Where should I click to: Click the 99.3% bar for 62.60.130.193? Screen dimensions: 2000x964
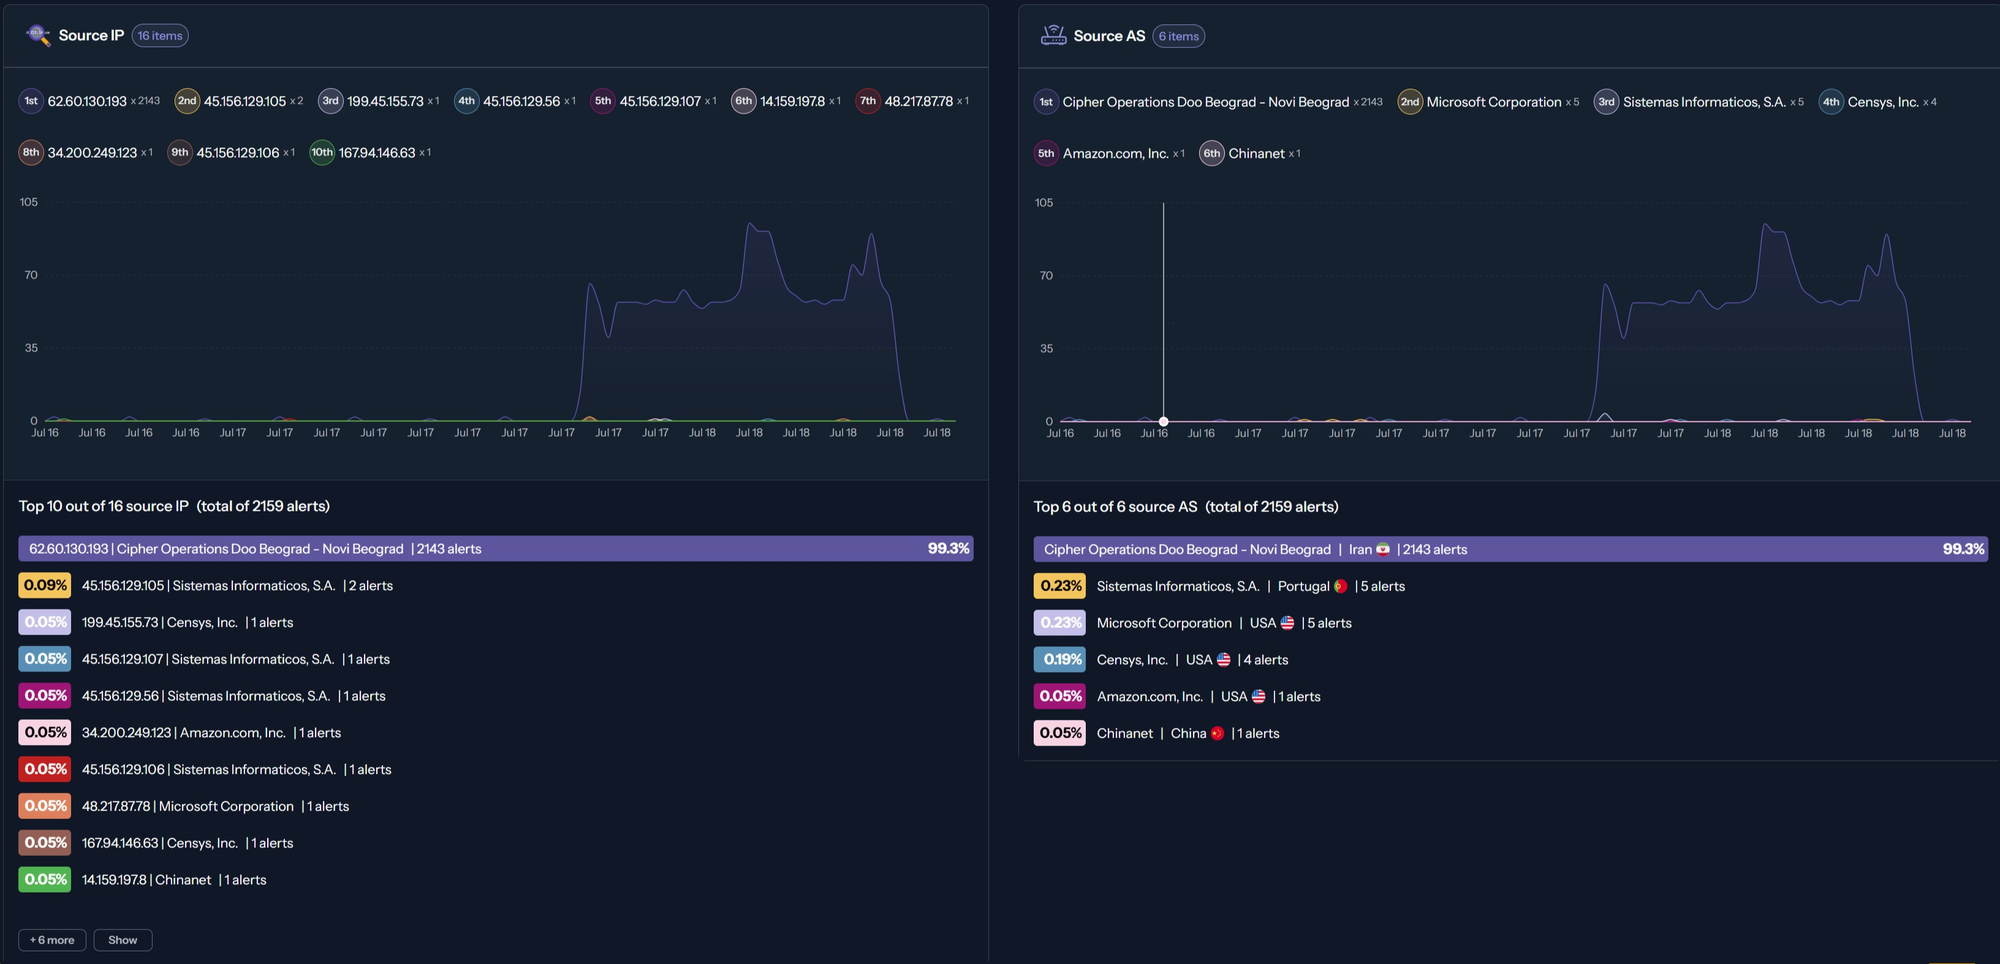pyautogui.click(x=496, y=549)
